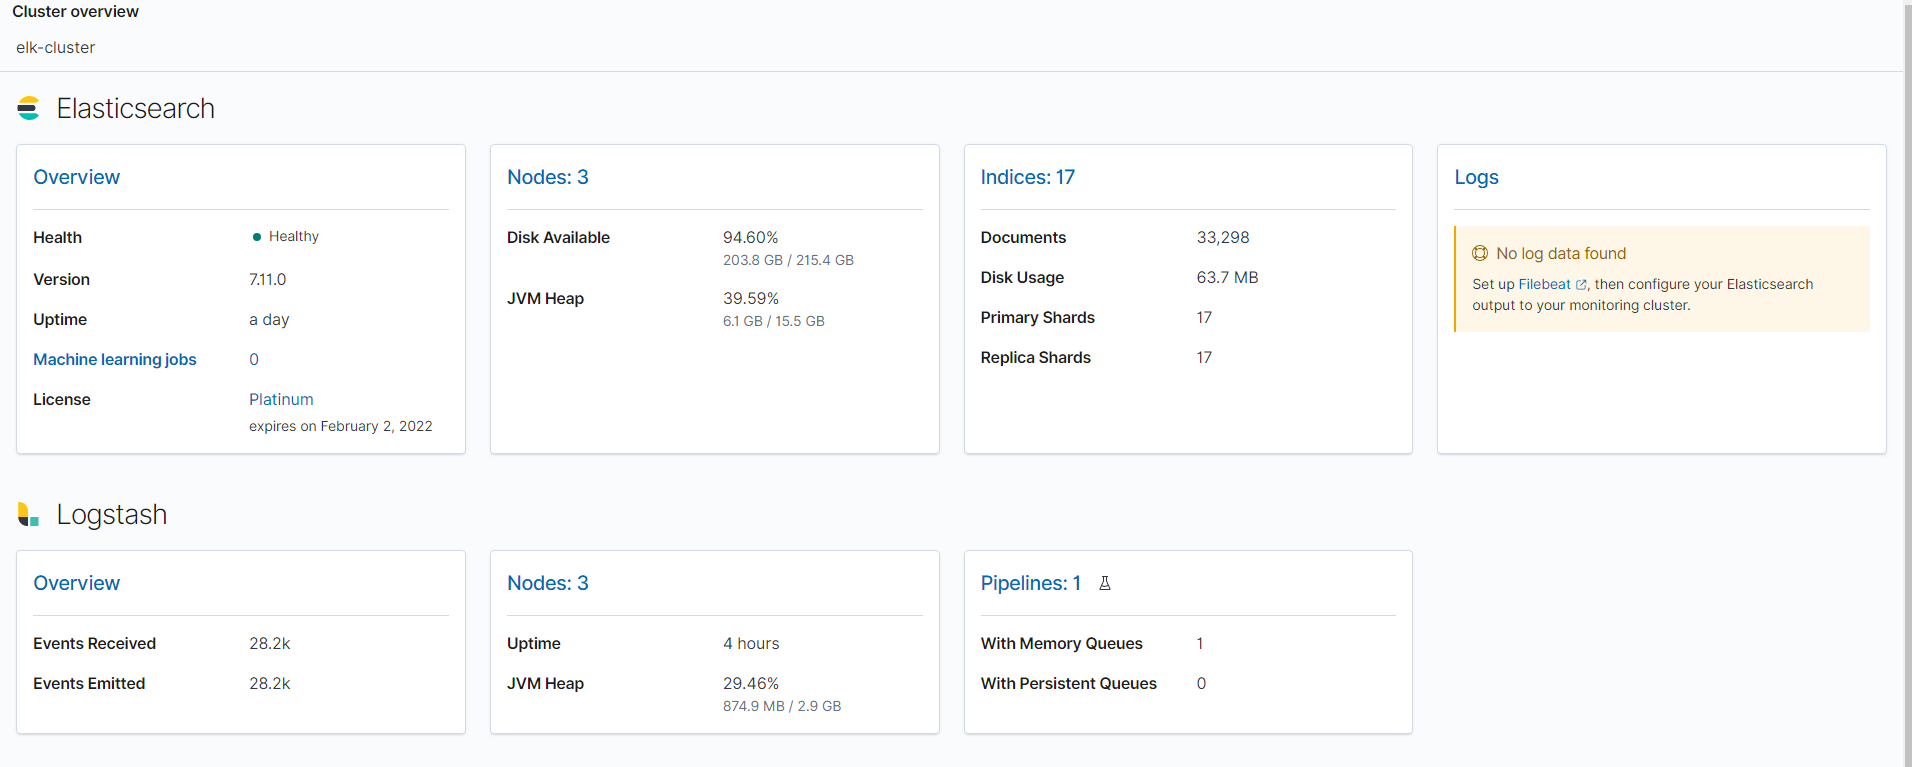Screen dimensions: 1912x767
Task: Open Elasticsearch Nodes: 3 link
Action: pos(548,177)
